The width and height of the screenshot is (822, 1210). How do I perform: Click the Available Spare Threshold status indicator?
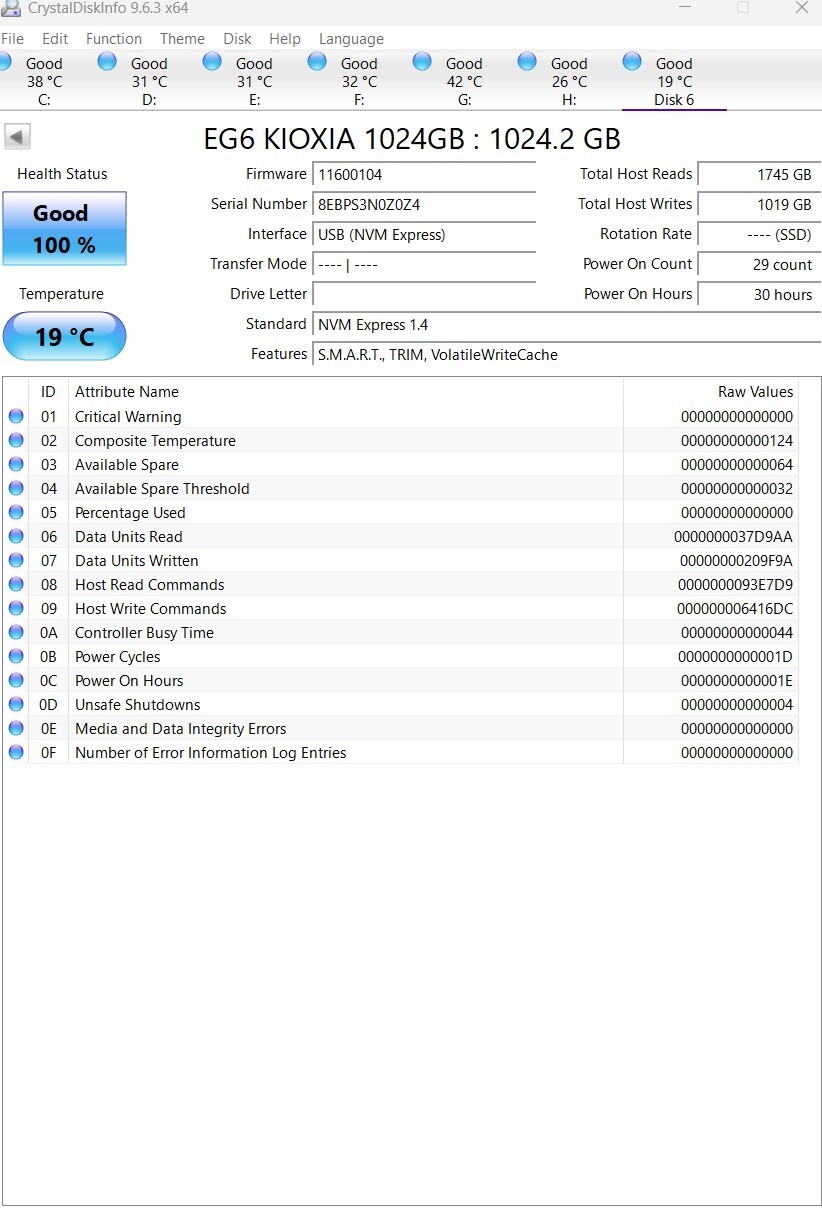pyautogui.click(x=16, y=488)
